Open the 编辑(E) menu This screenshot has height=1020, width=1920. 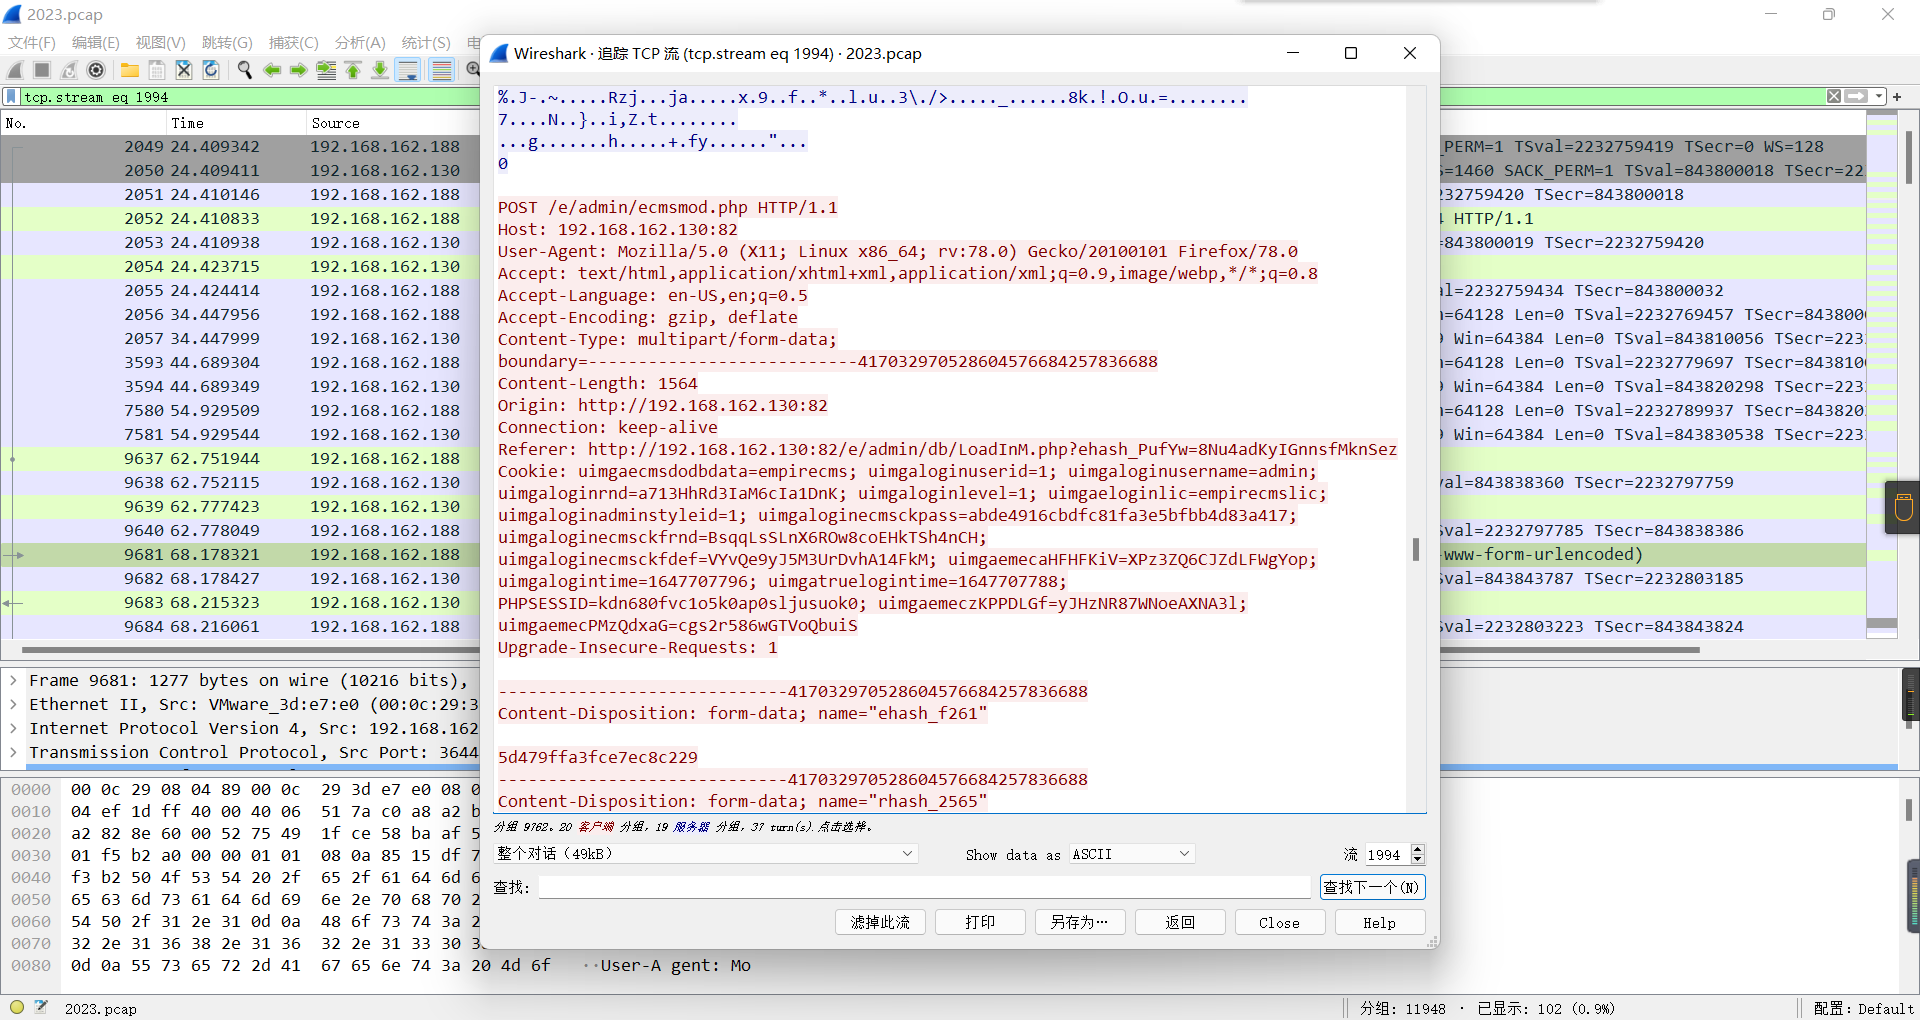point(96,42)
